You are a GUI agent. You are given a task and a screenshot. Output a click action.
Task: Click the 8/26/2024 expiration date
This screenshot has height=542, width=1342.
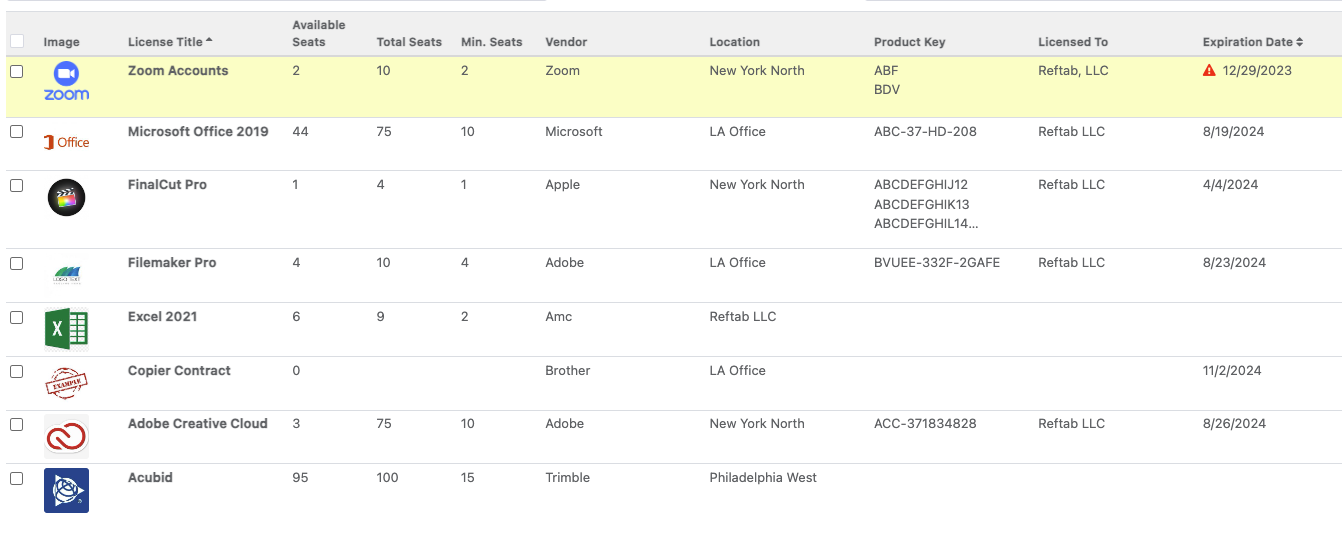click(x=1234, y=424)
